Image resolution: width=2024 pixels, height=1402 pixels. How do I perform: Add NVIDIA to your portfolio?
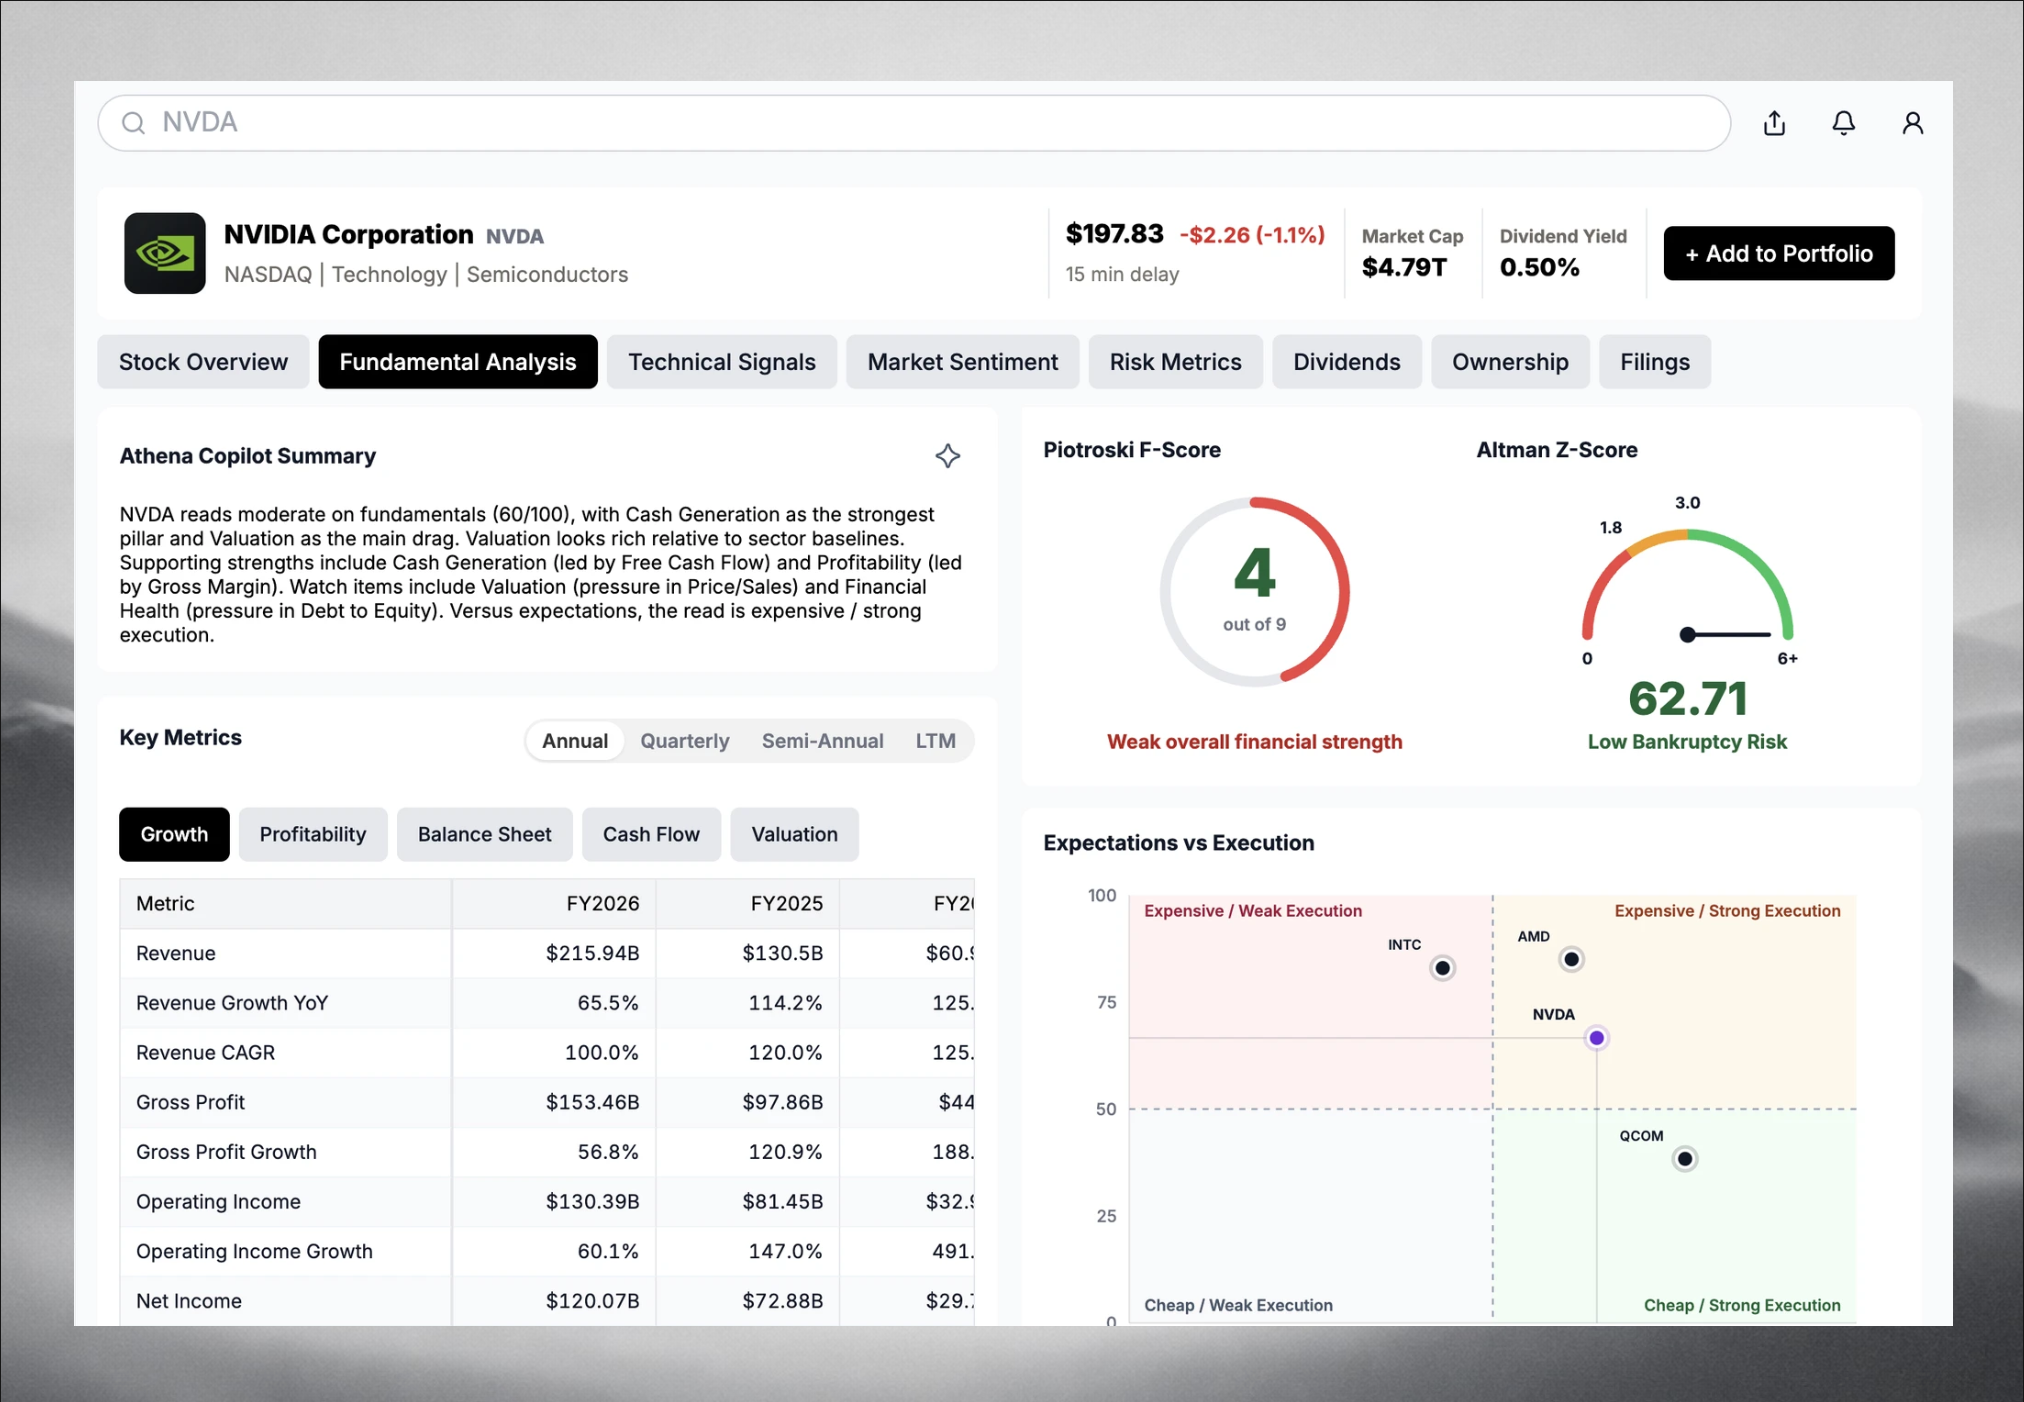point(1779,253)
